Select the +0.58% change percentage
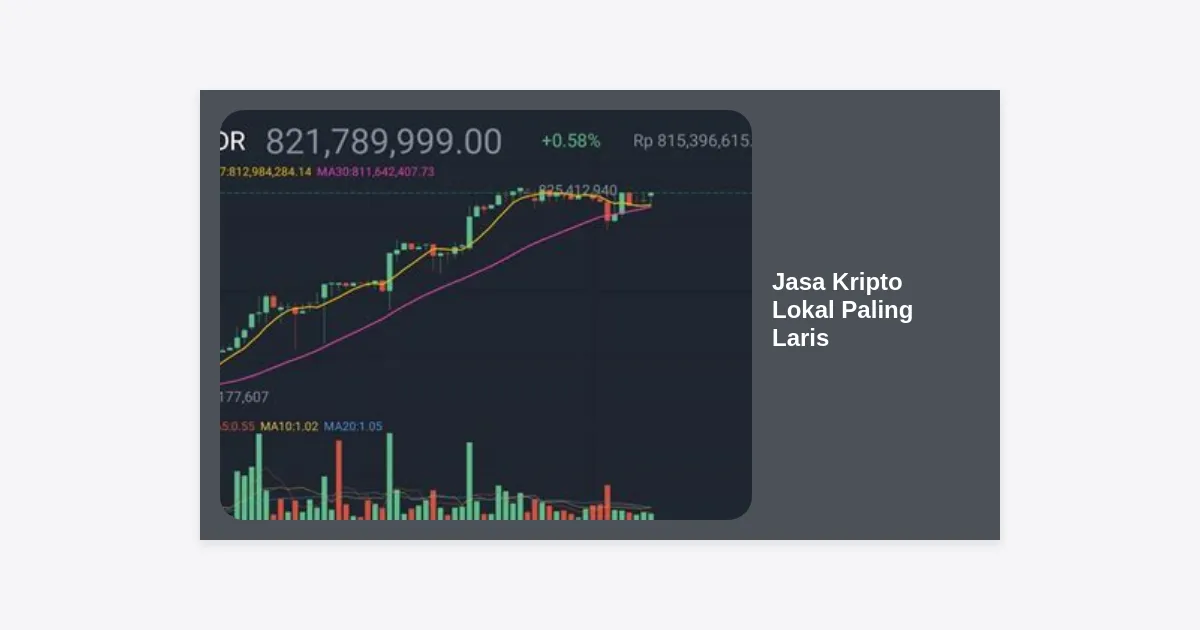Screen dimensions: 1200x630 (571, 141)
